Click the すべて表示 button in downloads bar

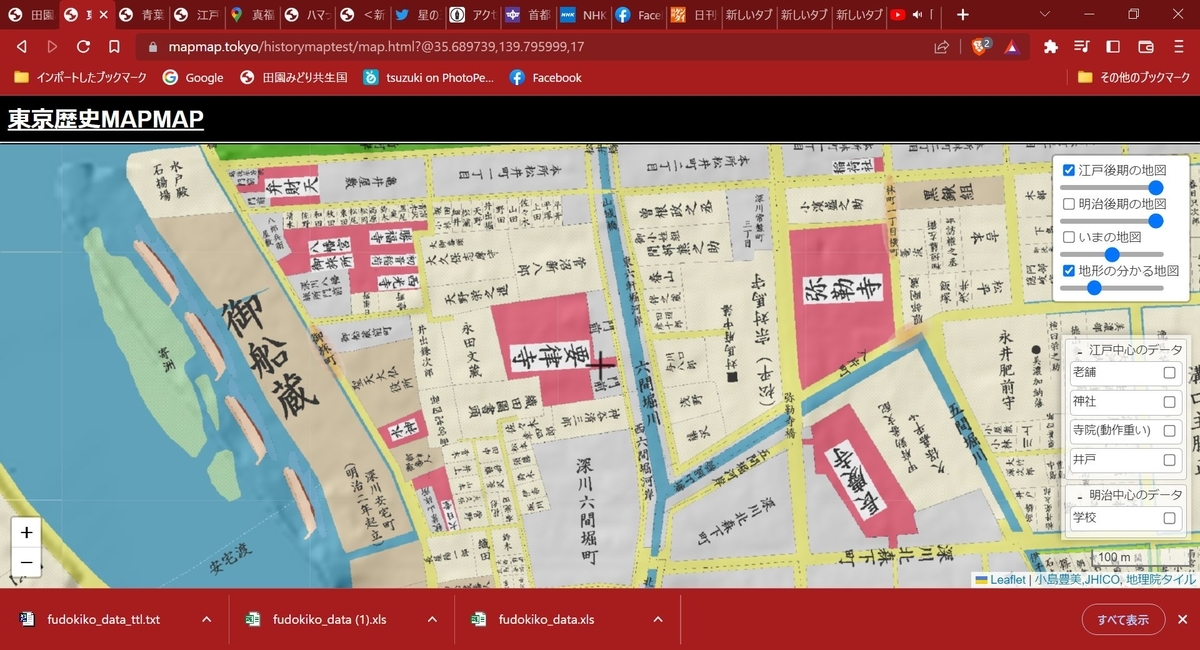coord(1121,619)
